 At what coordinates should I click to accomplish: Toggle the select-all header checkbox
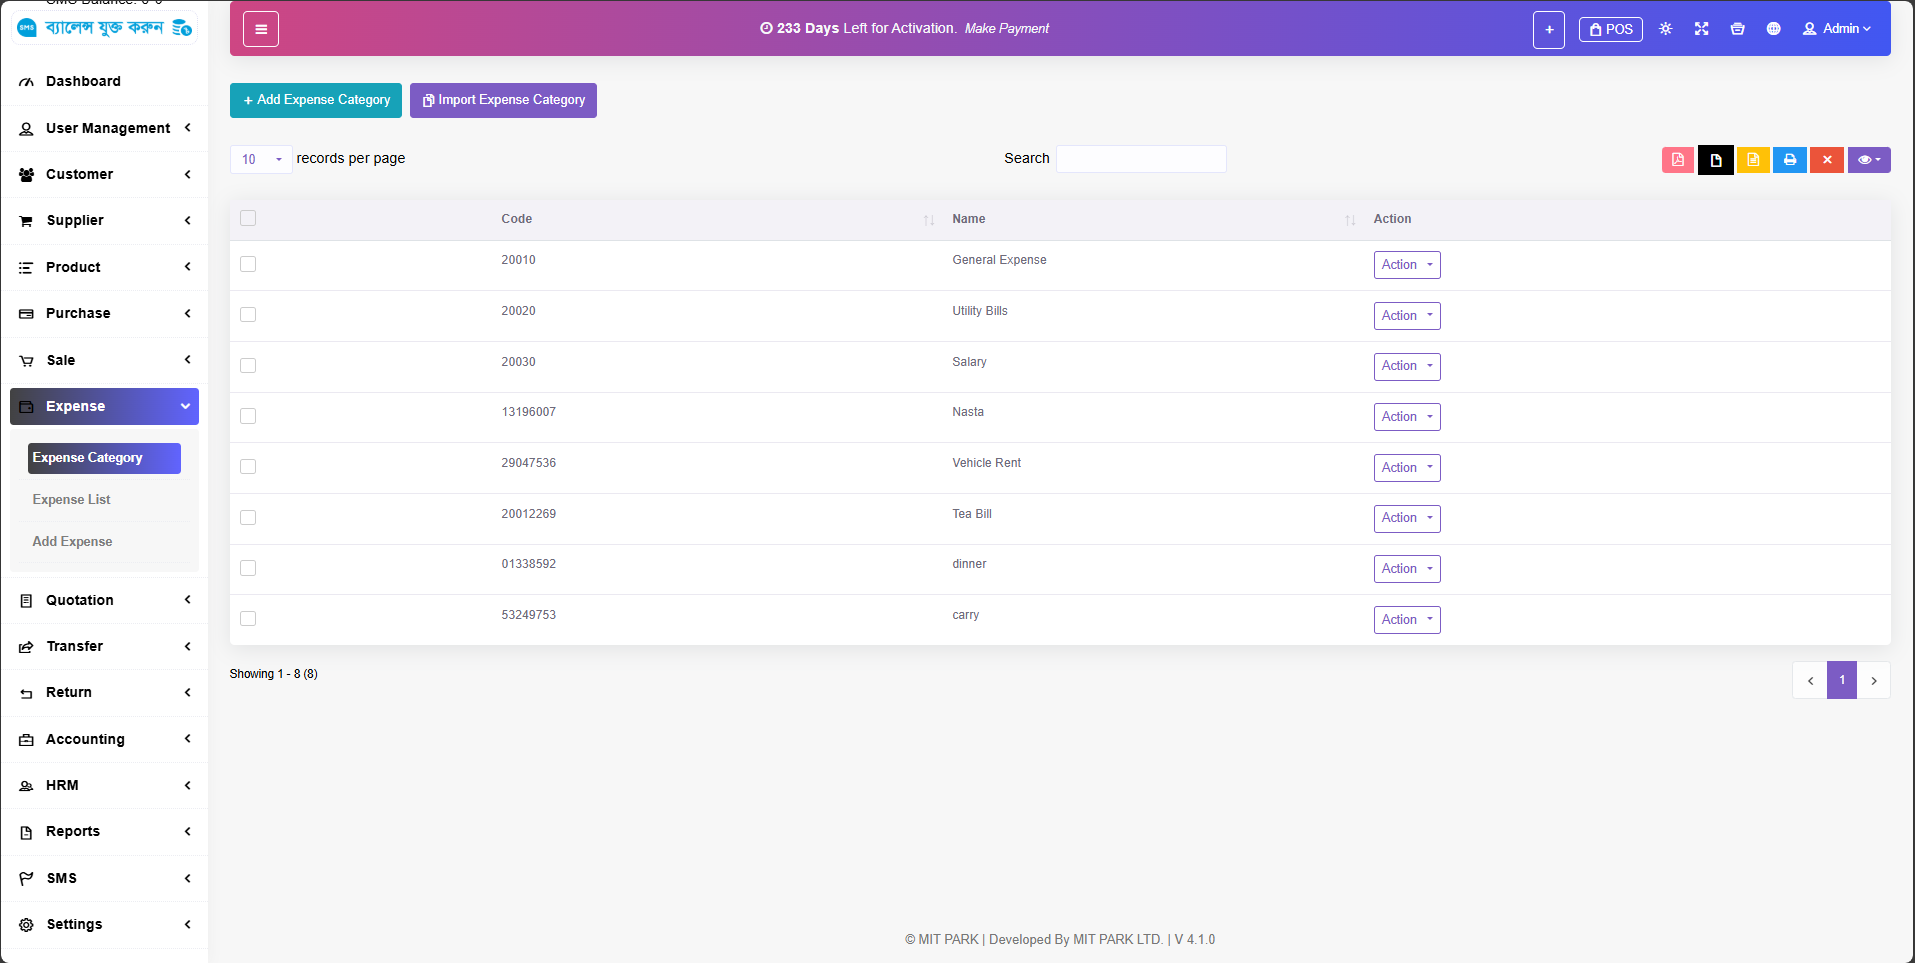coord(248,218)
